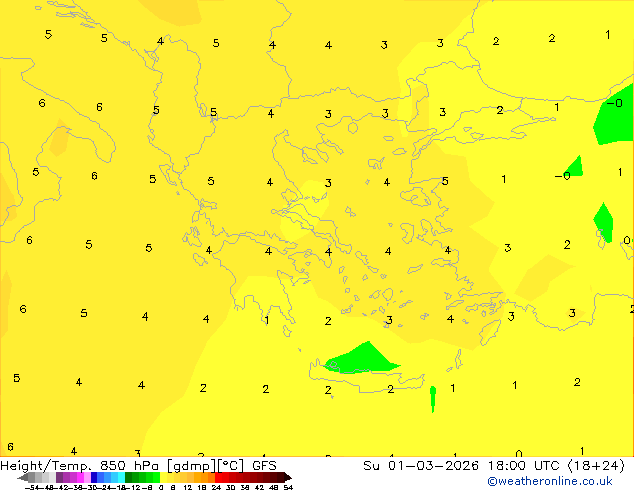The image size is (634, 490).
Task: Click the large green area at the upper right edge
Action: (x=614, y=115)
